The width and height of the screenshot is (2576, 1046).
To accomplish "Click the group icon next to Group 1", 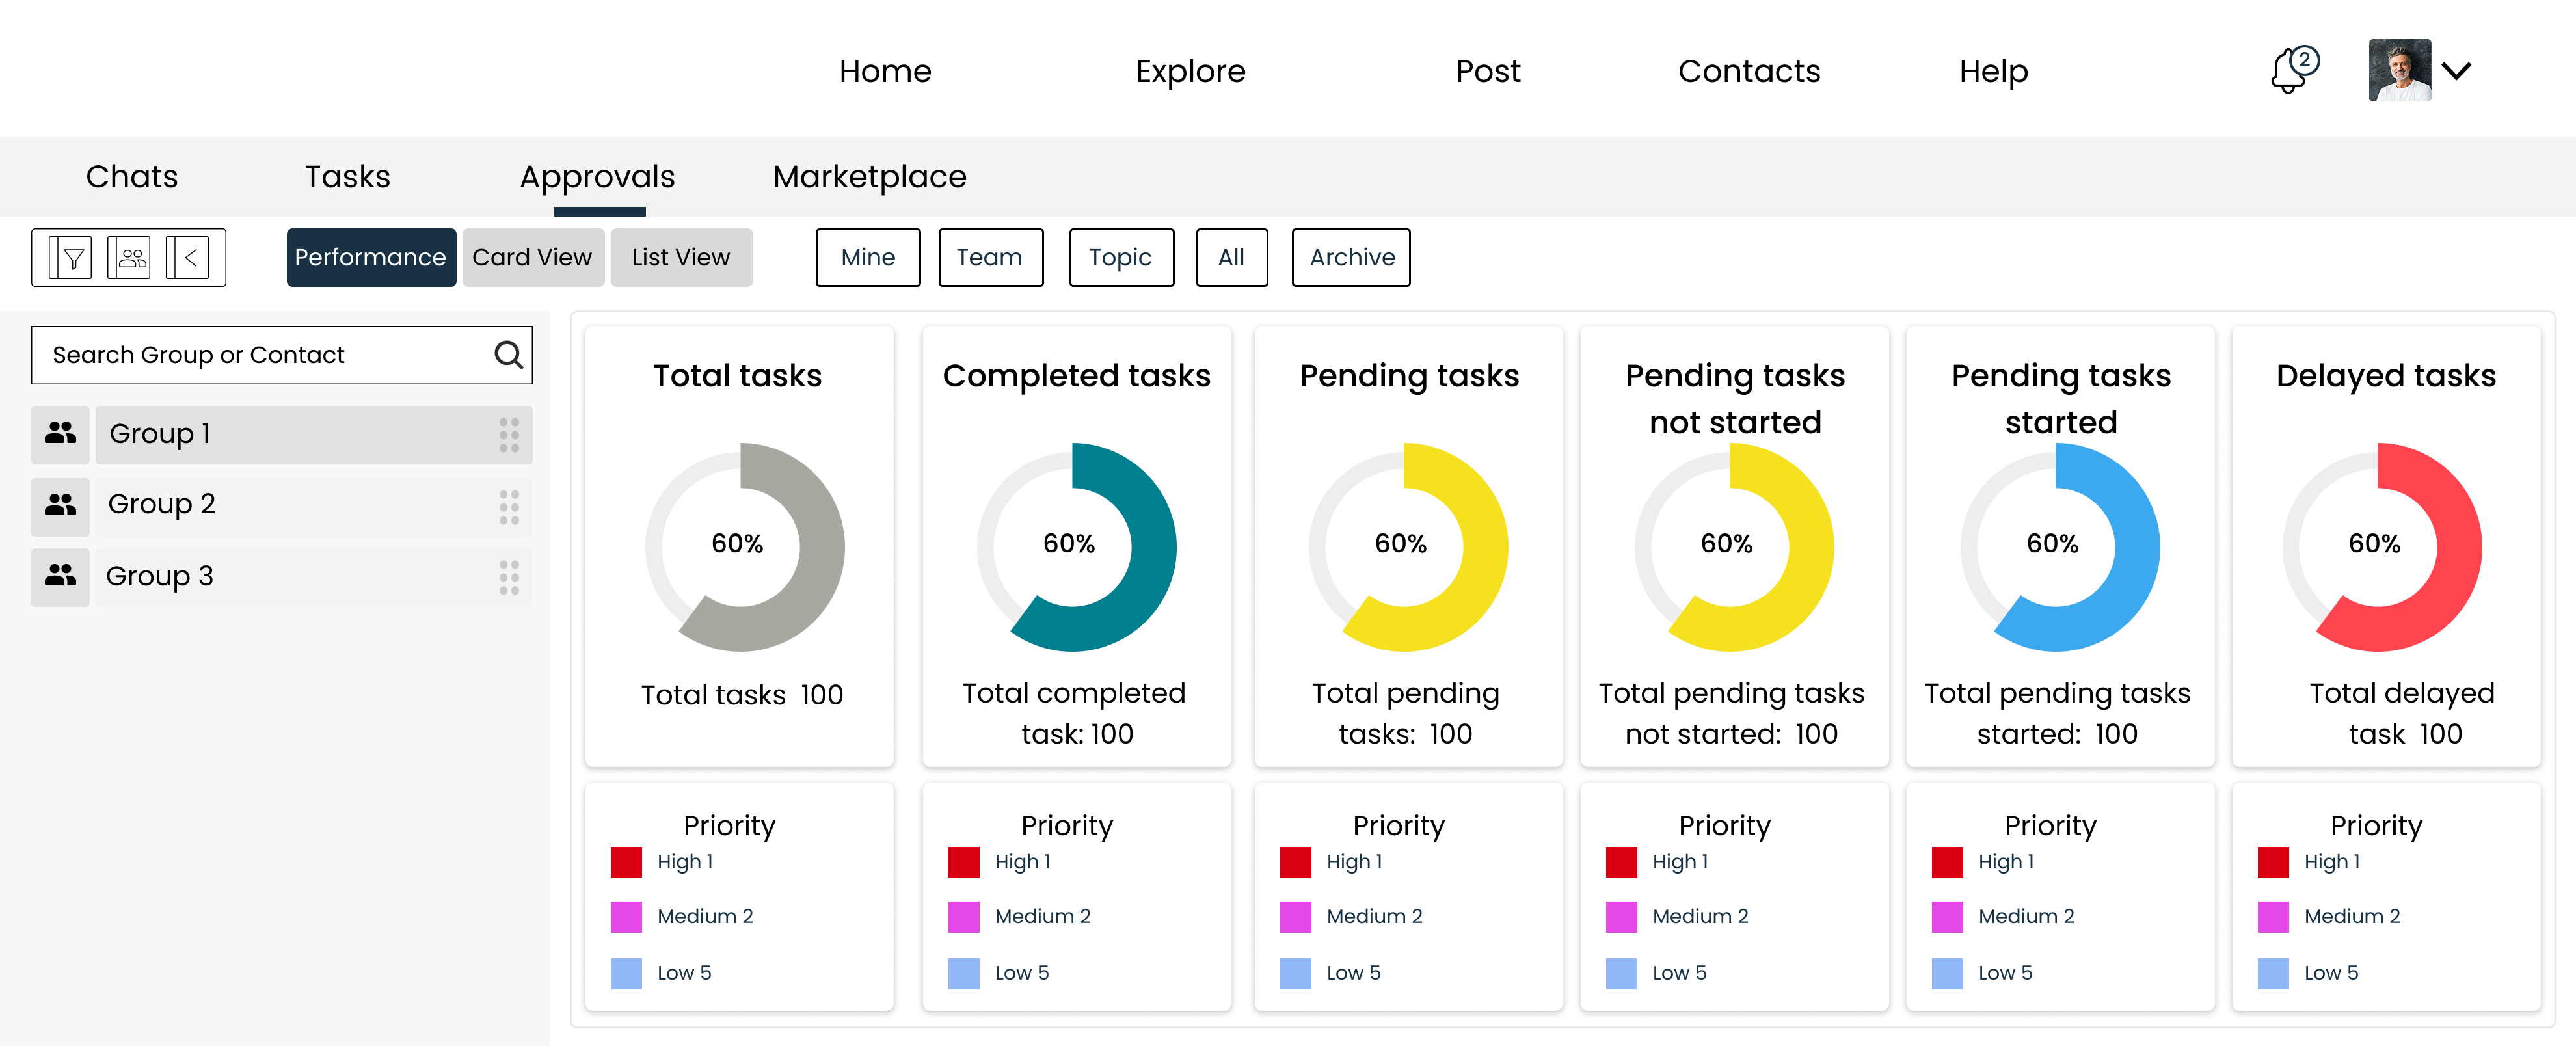I will [60, 433].
